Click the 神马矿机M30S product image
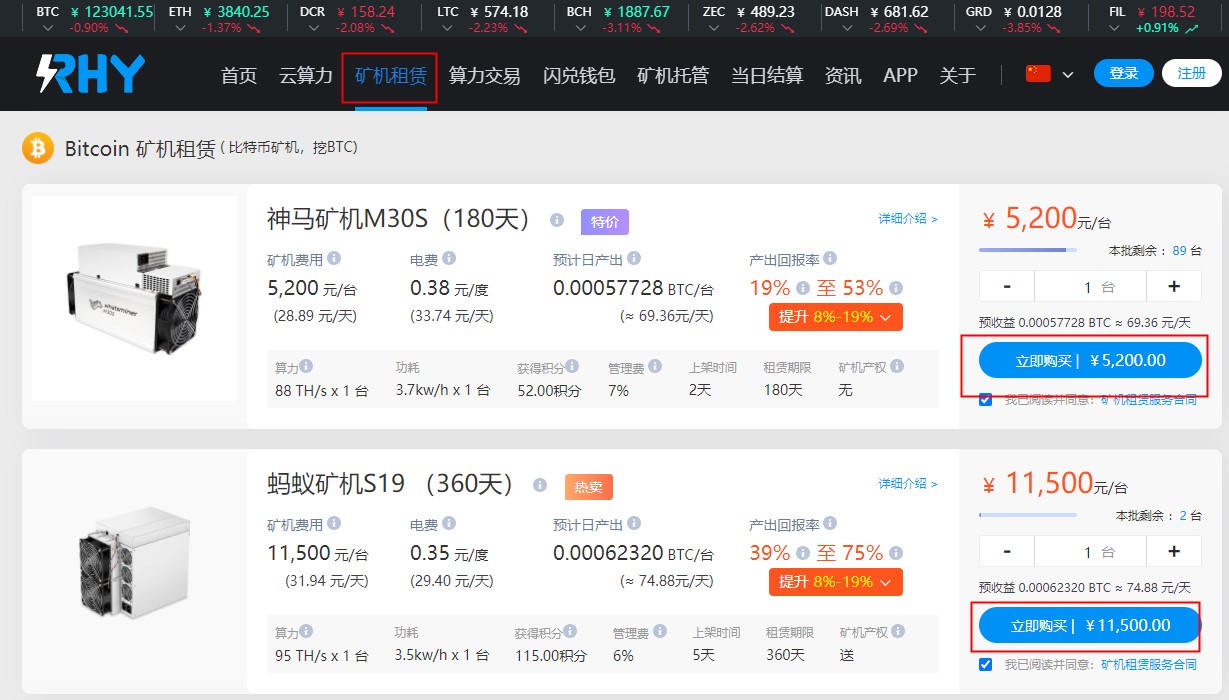Image resolution: width=1229 pixels, height=700 pixels. tap(135, 298)
